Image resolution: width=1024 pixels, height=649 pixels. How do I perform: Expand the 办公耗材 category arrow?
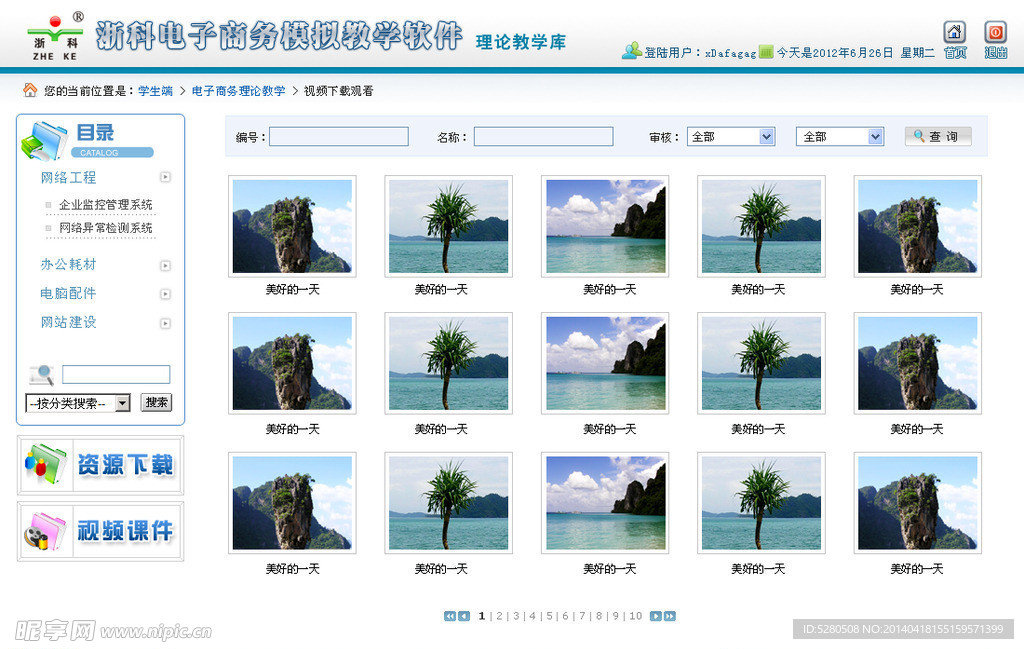click(165, 265)
